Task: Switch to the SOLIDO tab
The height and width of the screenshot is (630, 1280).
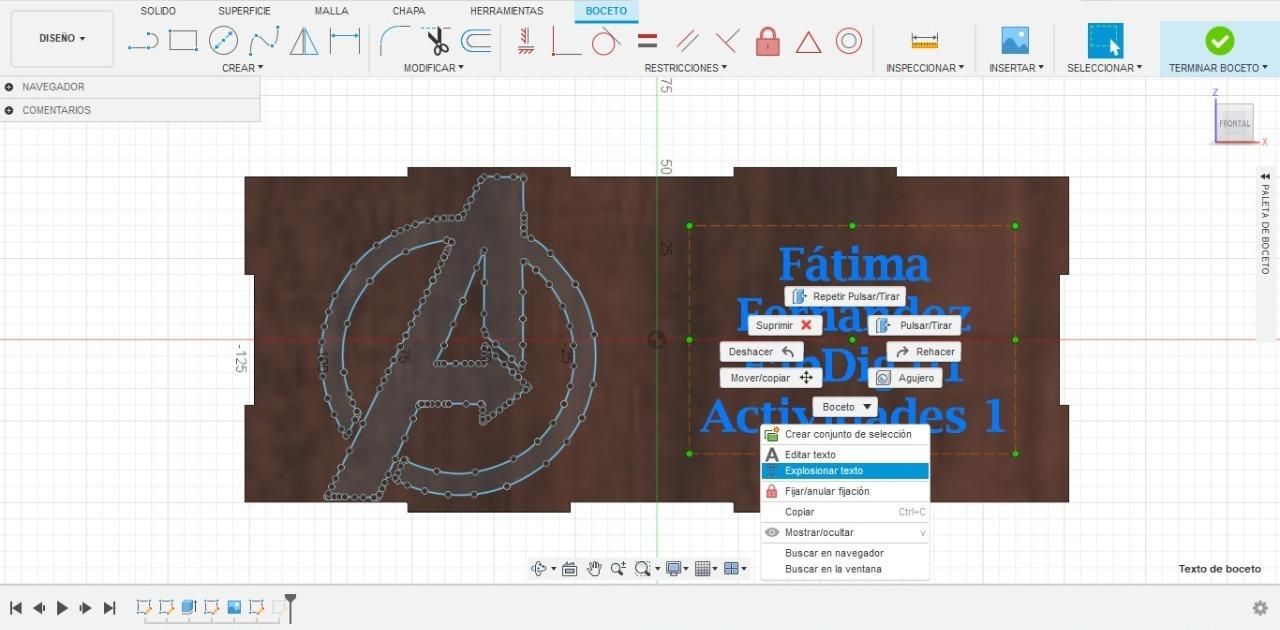Action: 158,11
